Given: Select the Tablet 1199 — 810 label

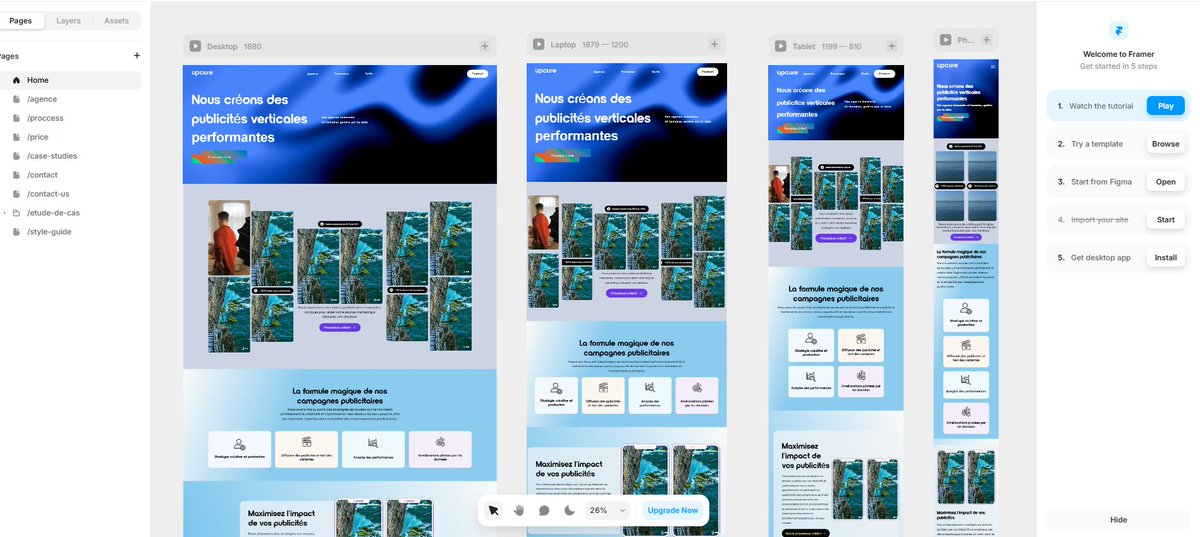Looking at the screenshot, I should tap(827, 47).
